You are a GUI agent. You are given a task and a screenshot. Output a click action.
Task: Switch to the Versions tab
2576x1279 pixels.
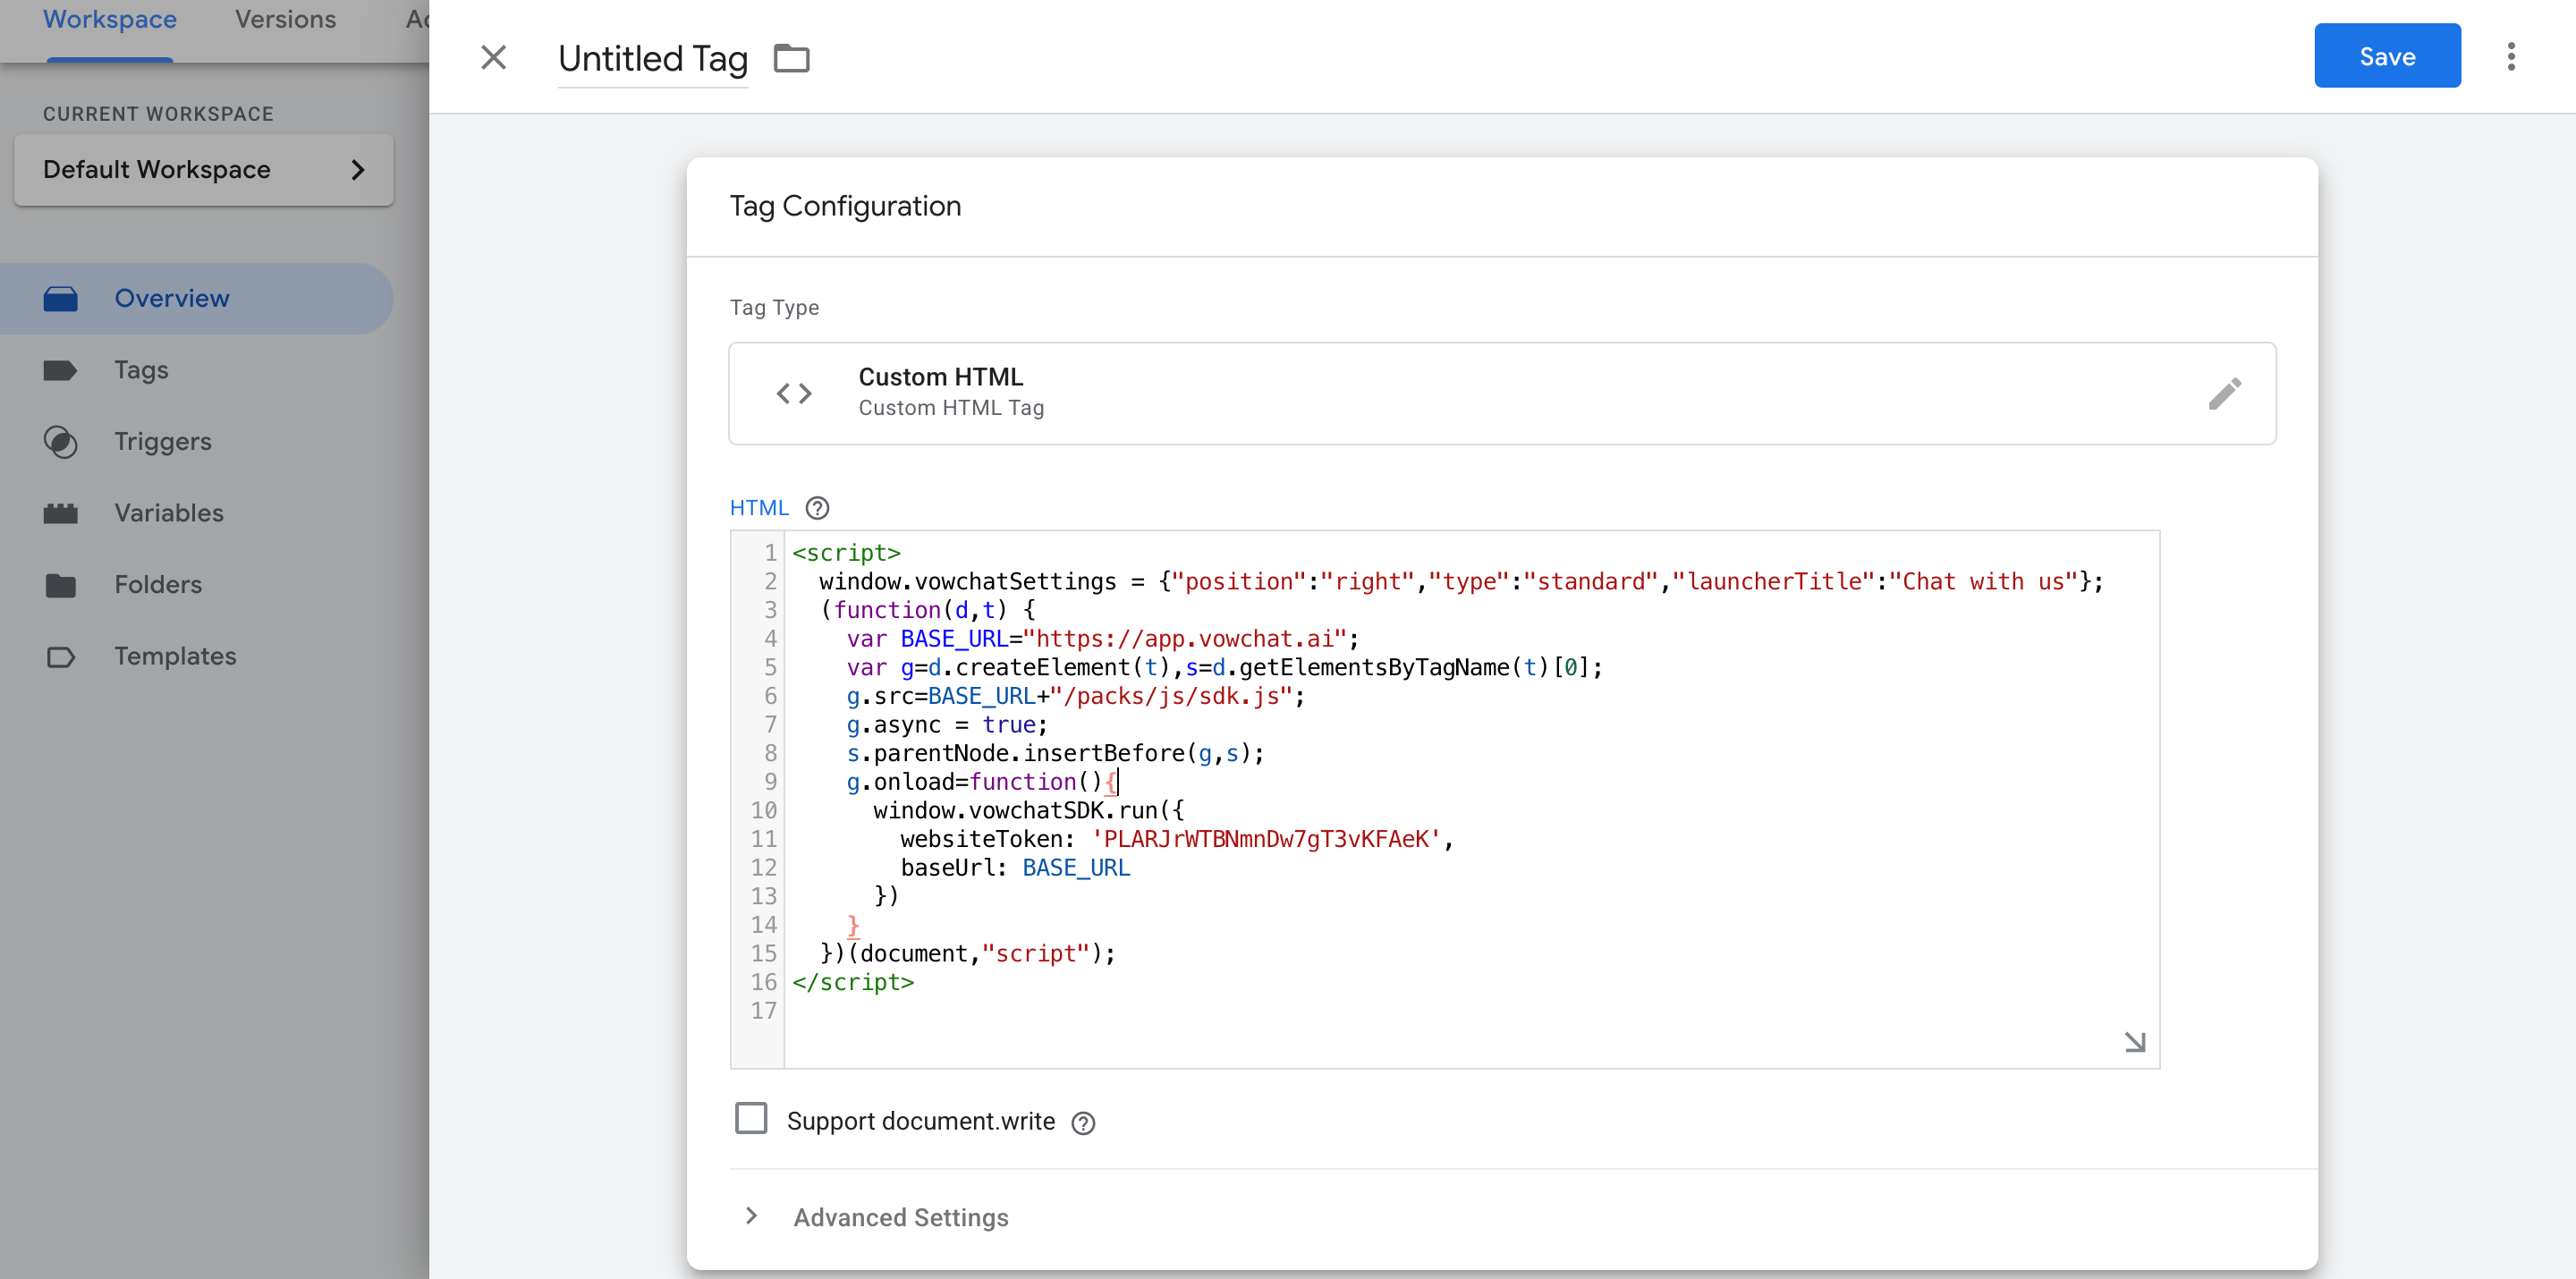(285, 20)
